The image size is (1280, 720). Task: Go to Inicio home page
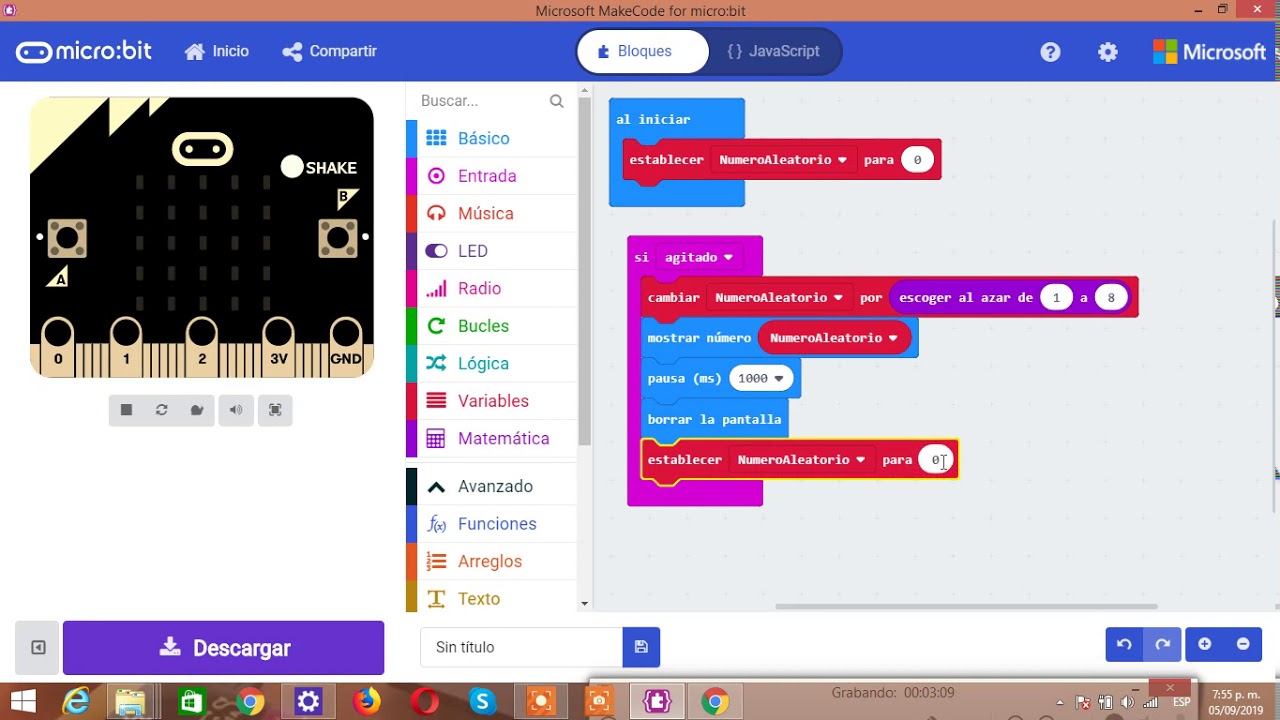click(x=217, y=51)
